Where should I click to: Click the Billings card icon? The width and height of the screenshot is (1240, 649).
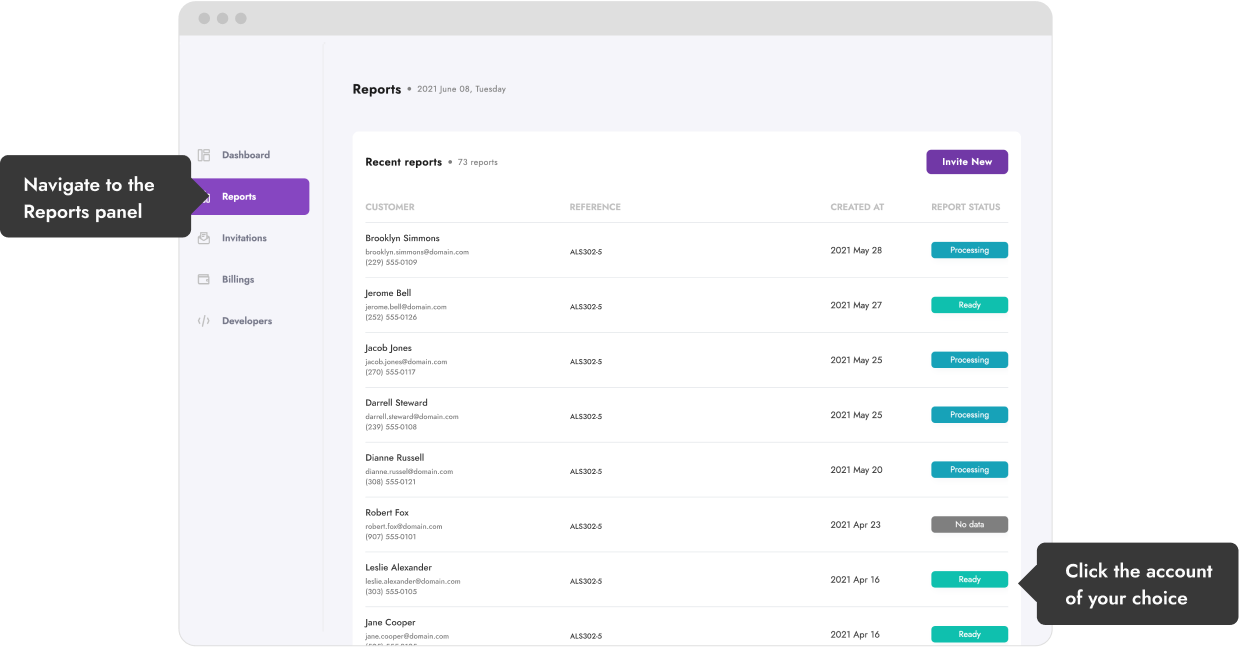click(204, 280)
